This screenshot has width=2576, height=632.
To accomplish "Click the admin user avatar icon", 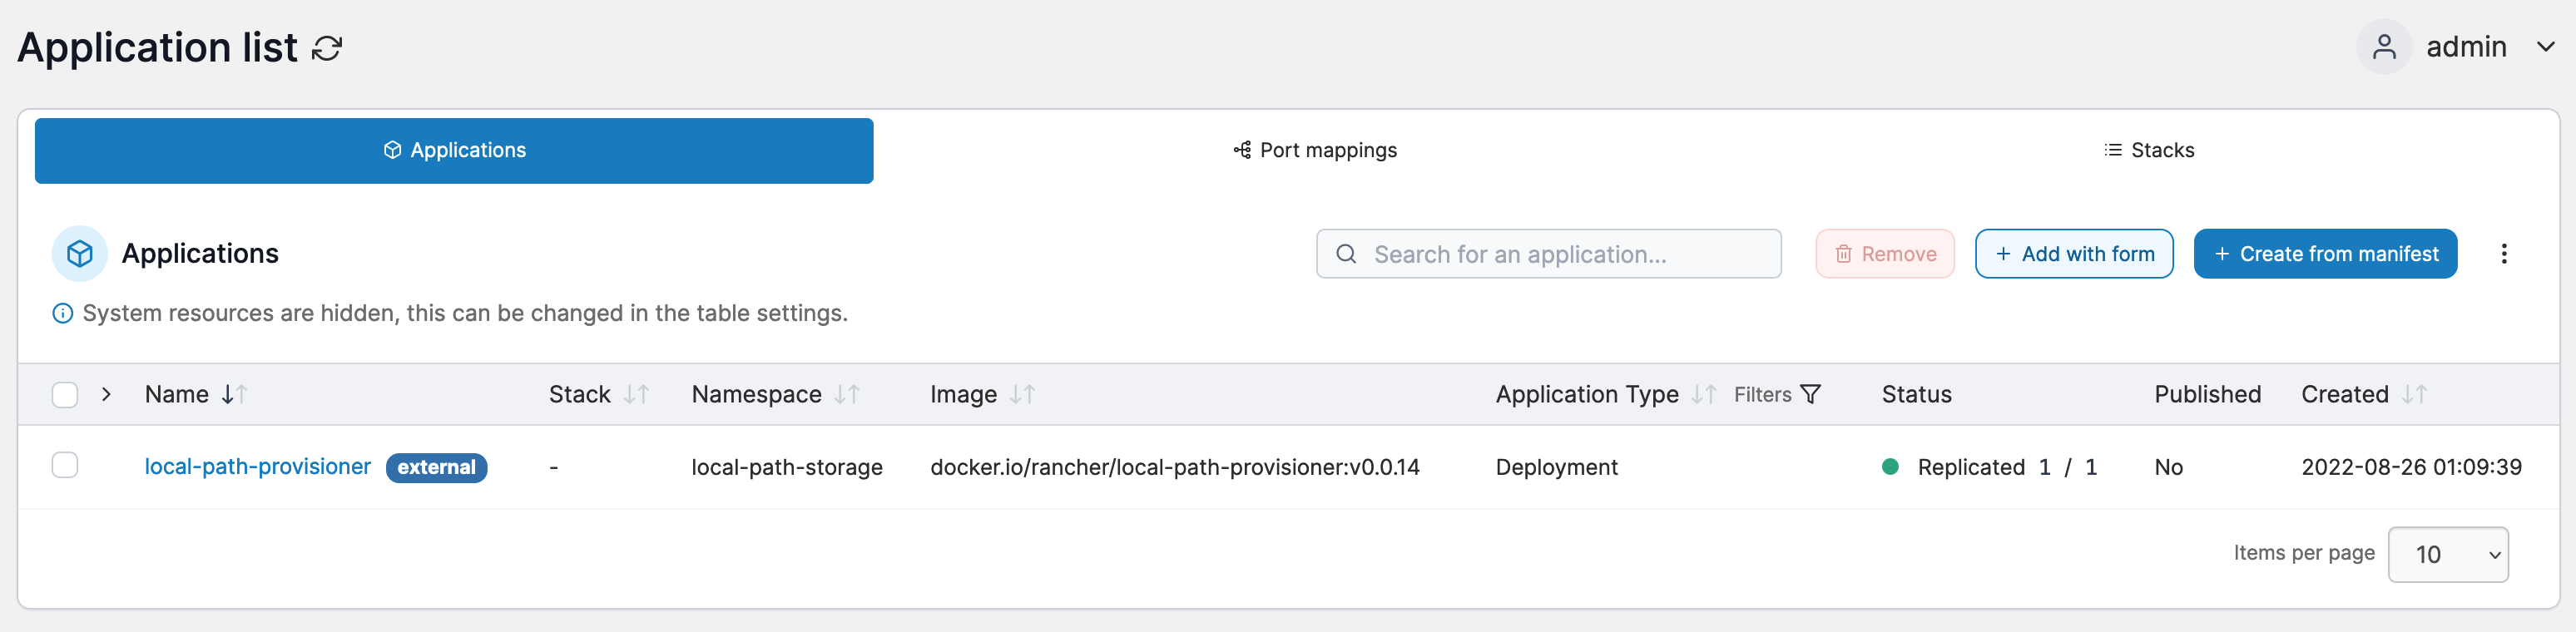I will pos(2384,47).
